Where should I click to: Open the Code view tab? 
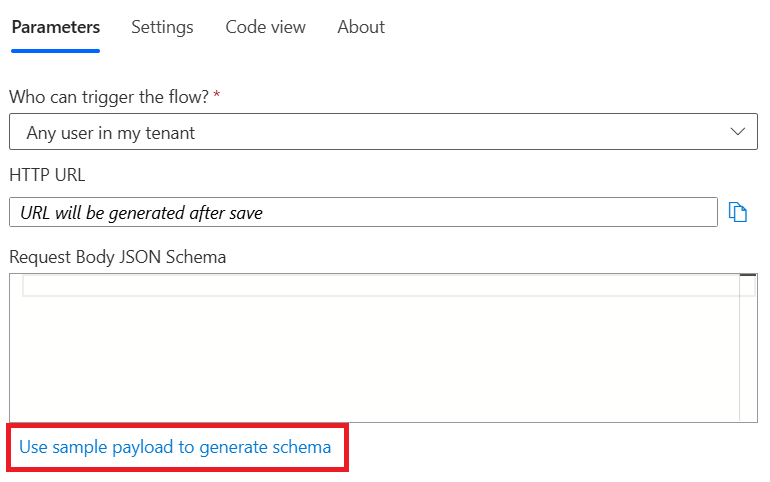[x=265, y=27]
